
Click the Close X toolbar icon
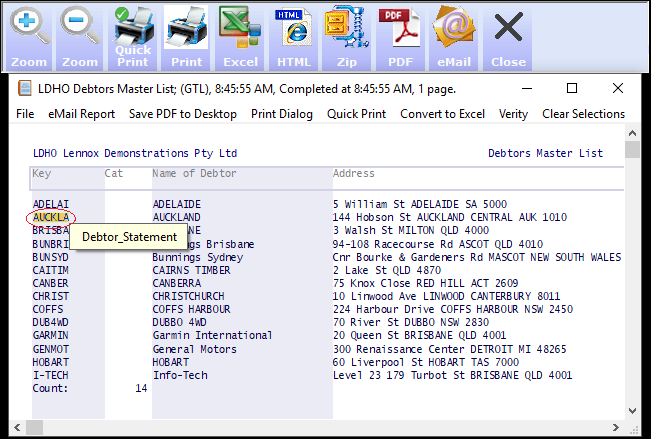click(x=508, y=34)
